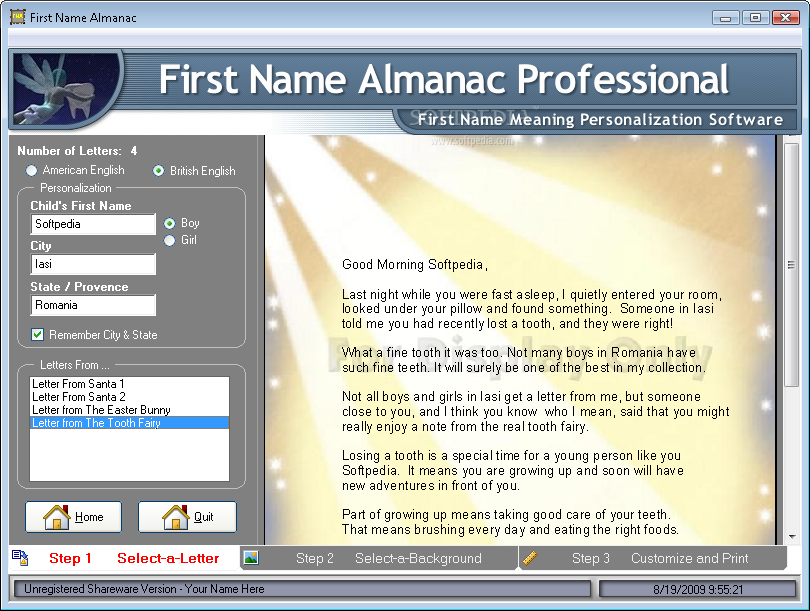
Task: Click the Good Morning Softpedia greeting line
Action: 415,264
